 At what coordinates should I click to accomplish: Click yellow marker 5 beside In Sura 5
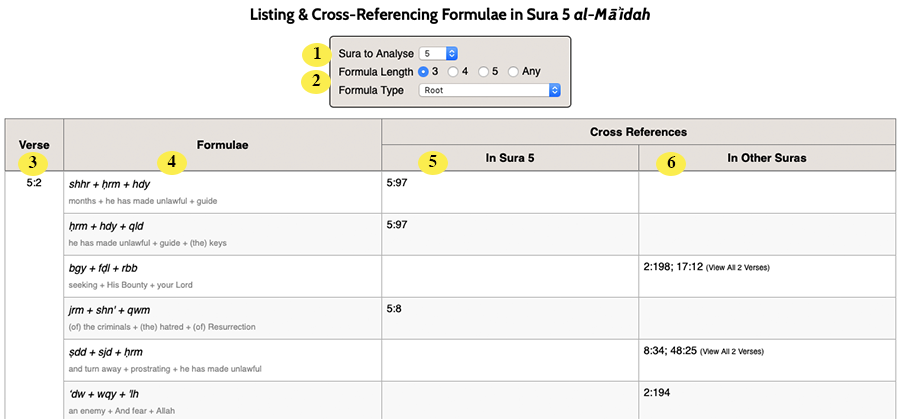(433, 162)
